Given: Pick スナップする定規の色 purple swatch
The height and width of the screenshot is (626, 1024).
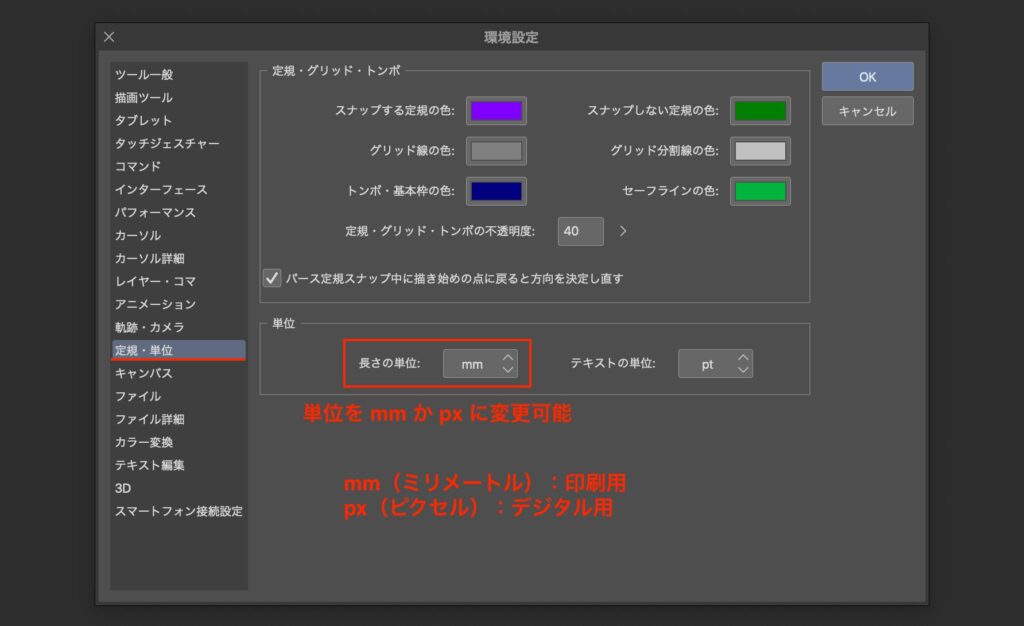Looking at the screenshot, I should (496, 111).
